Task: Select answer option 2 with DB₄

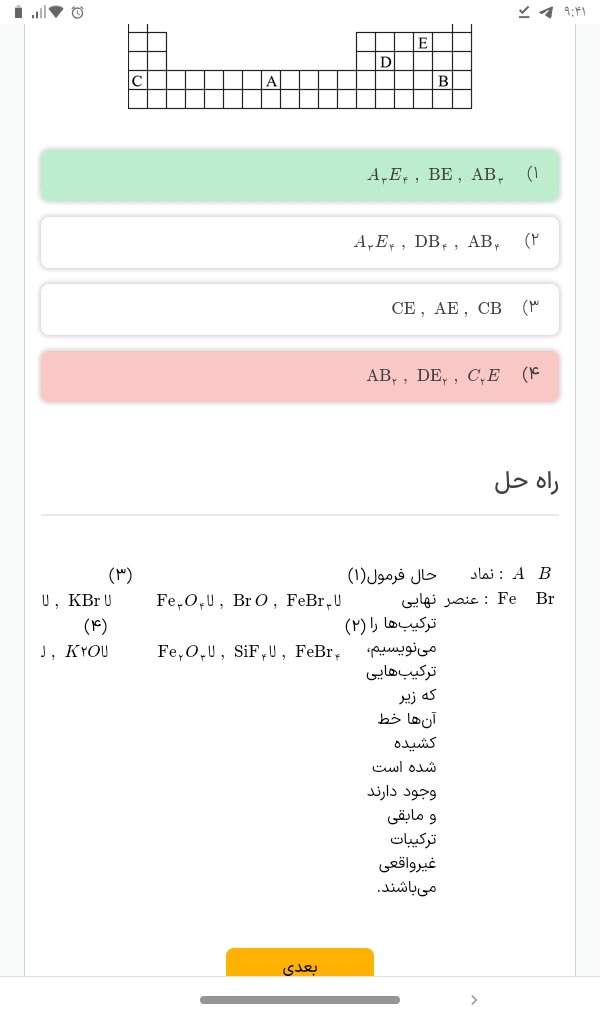Action: [x=300, y=242]
